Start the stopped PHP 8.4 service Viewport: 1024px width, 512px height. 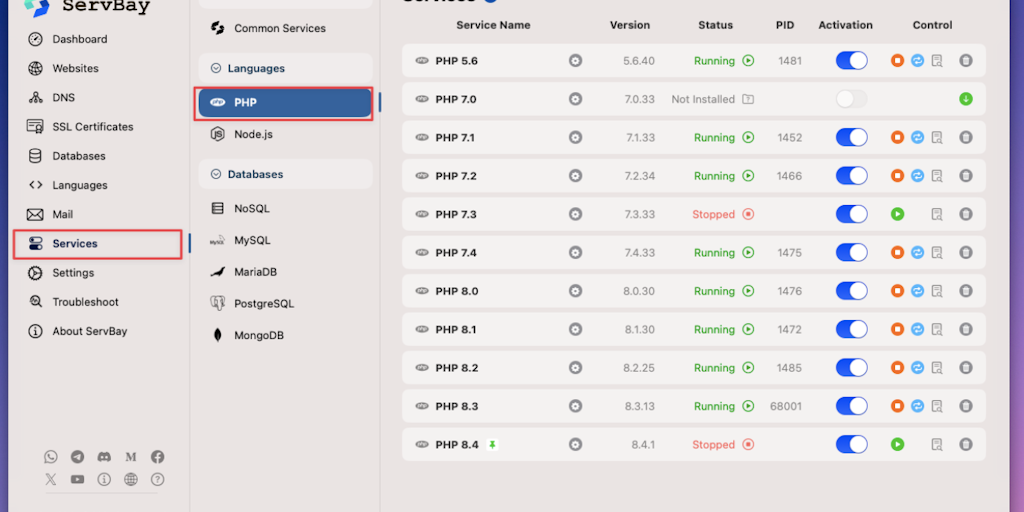(x=897, y=445)
